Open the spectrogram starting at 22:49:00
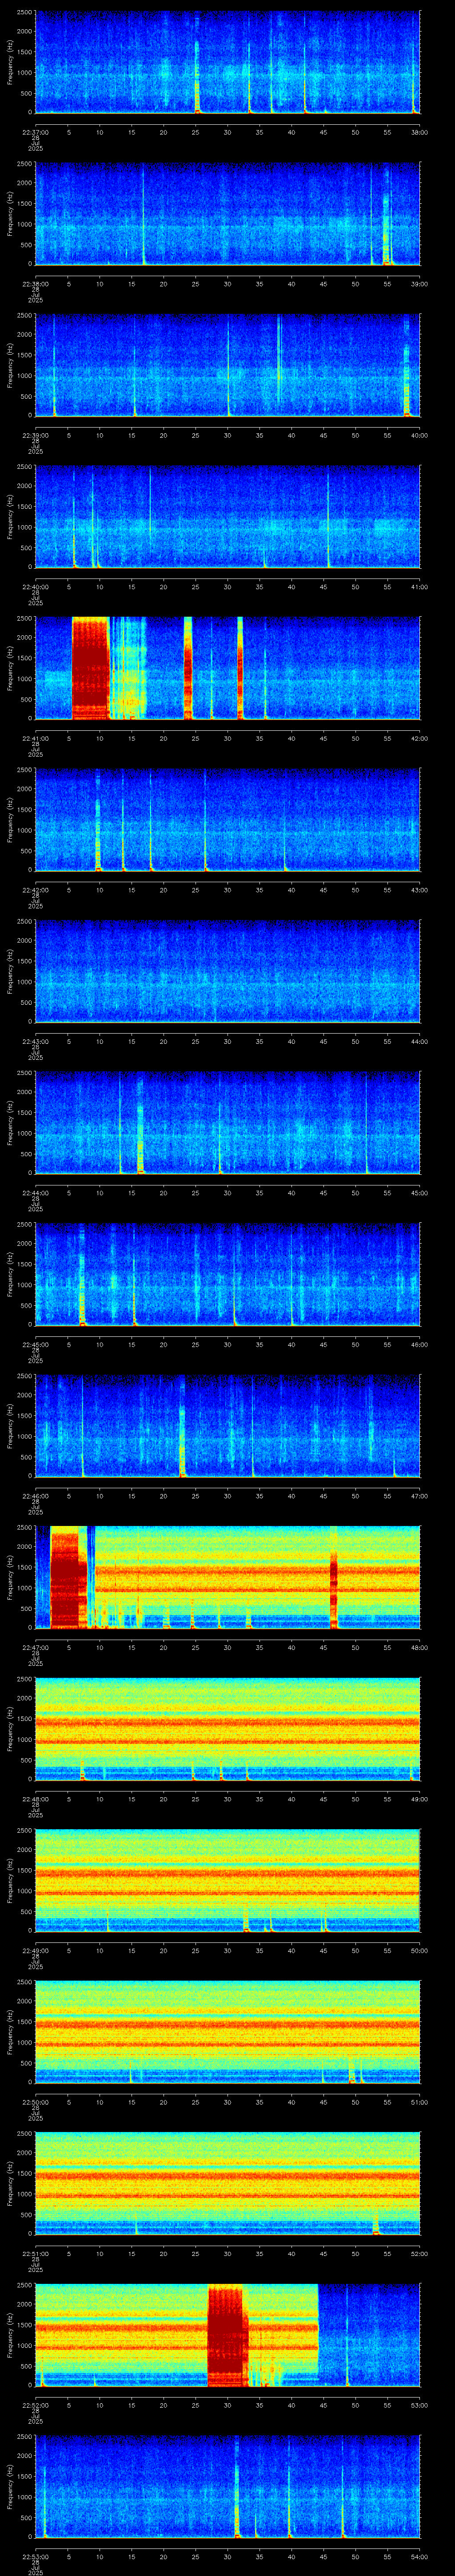This screenshot has height=2576, width=455. tap(227, 1881)
